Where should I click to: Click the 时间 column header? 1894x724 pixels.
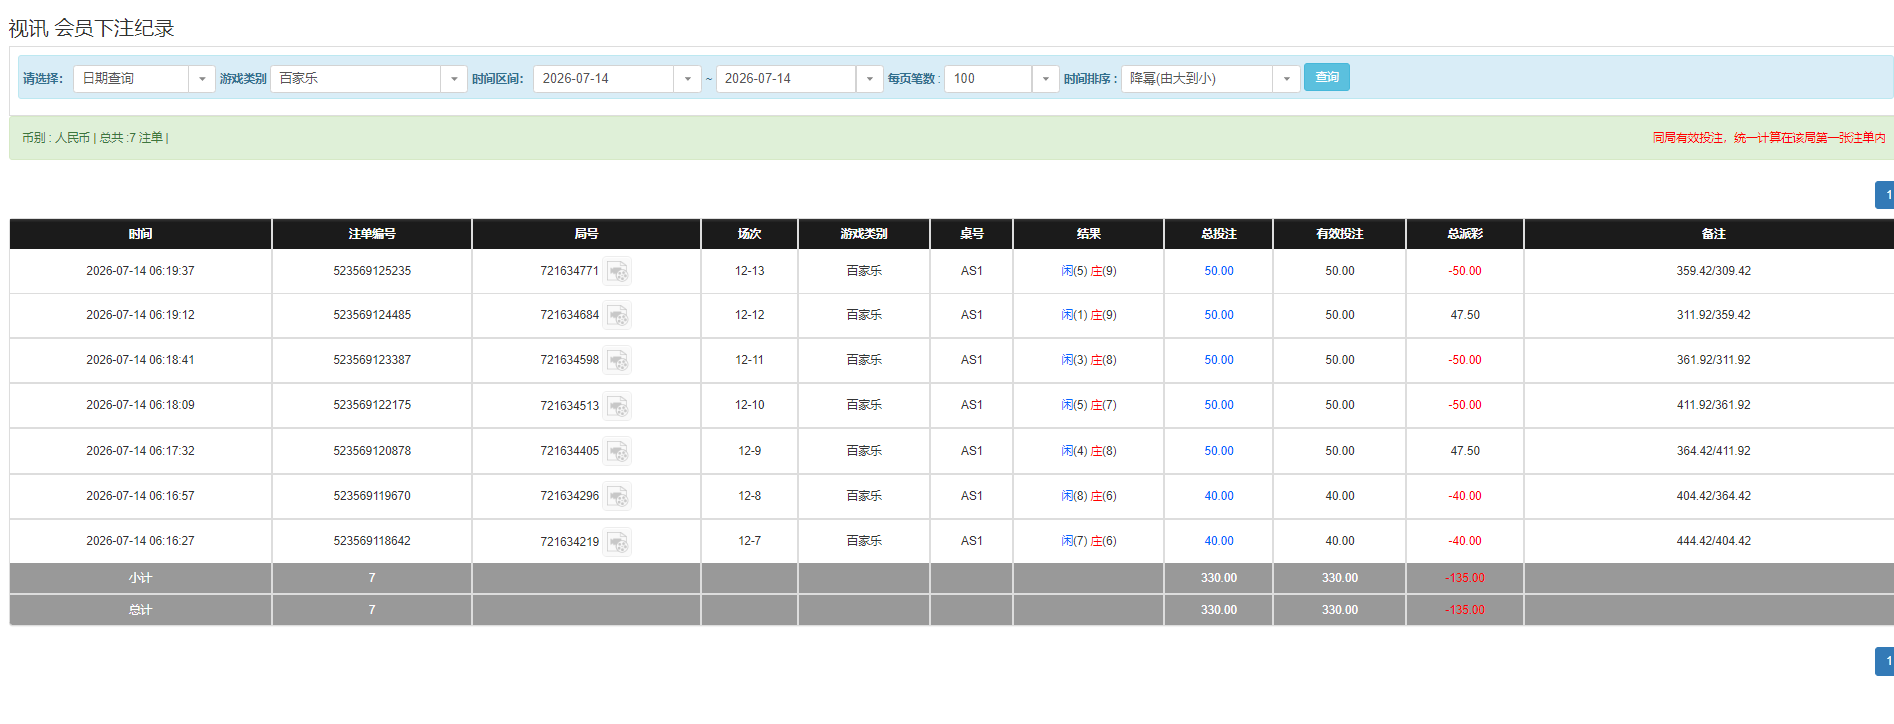[140, 234]
